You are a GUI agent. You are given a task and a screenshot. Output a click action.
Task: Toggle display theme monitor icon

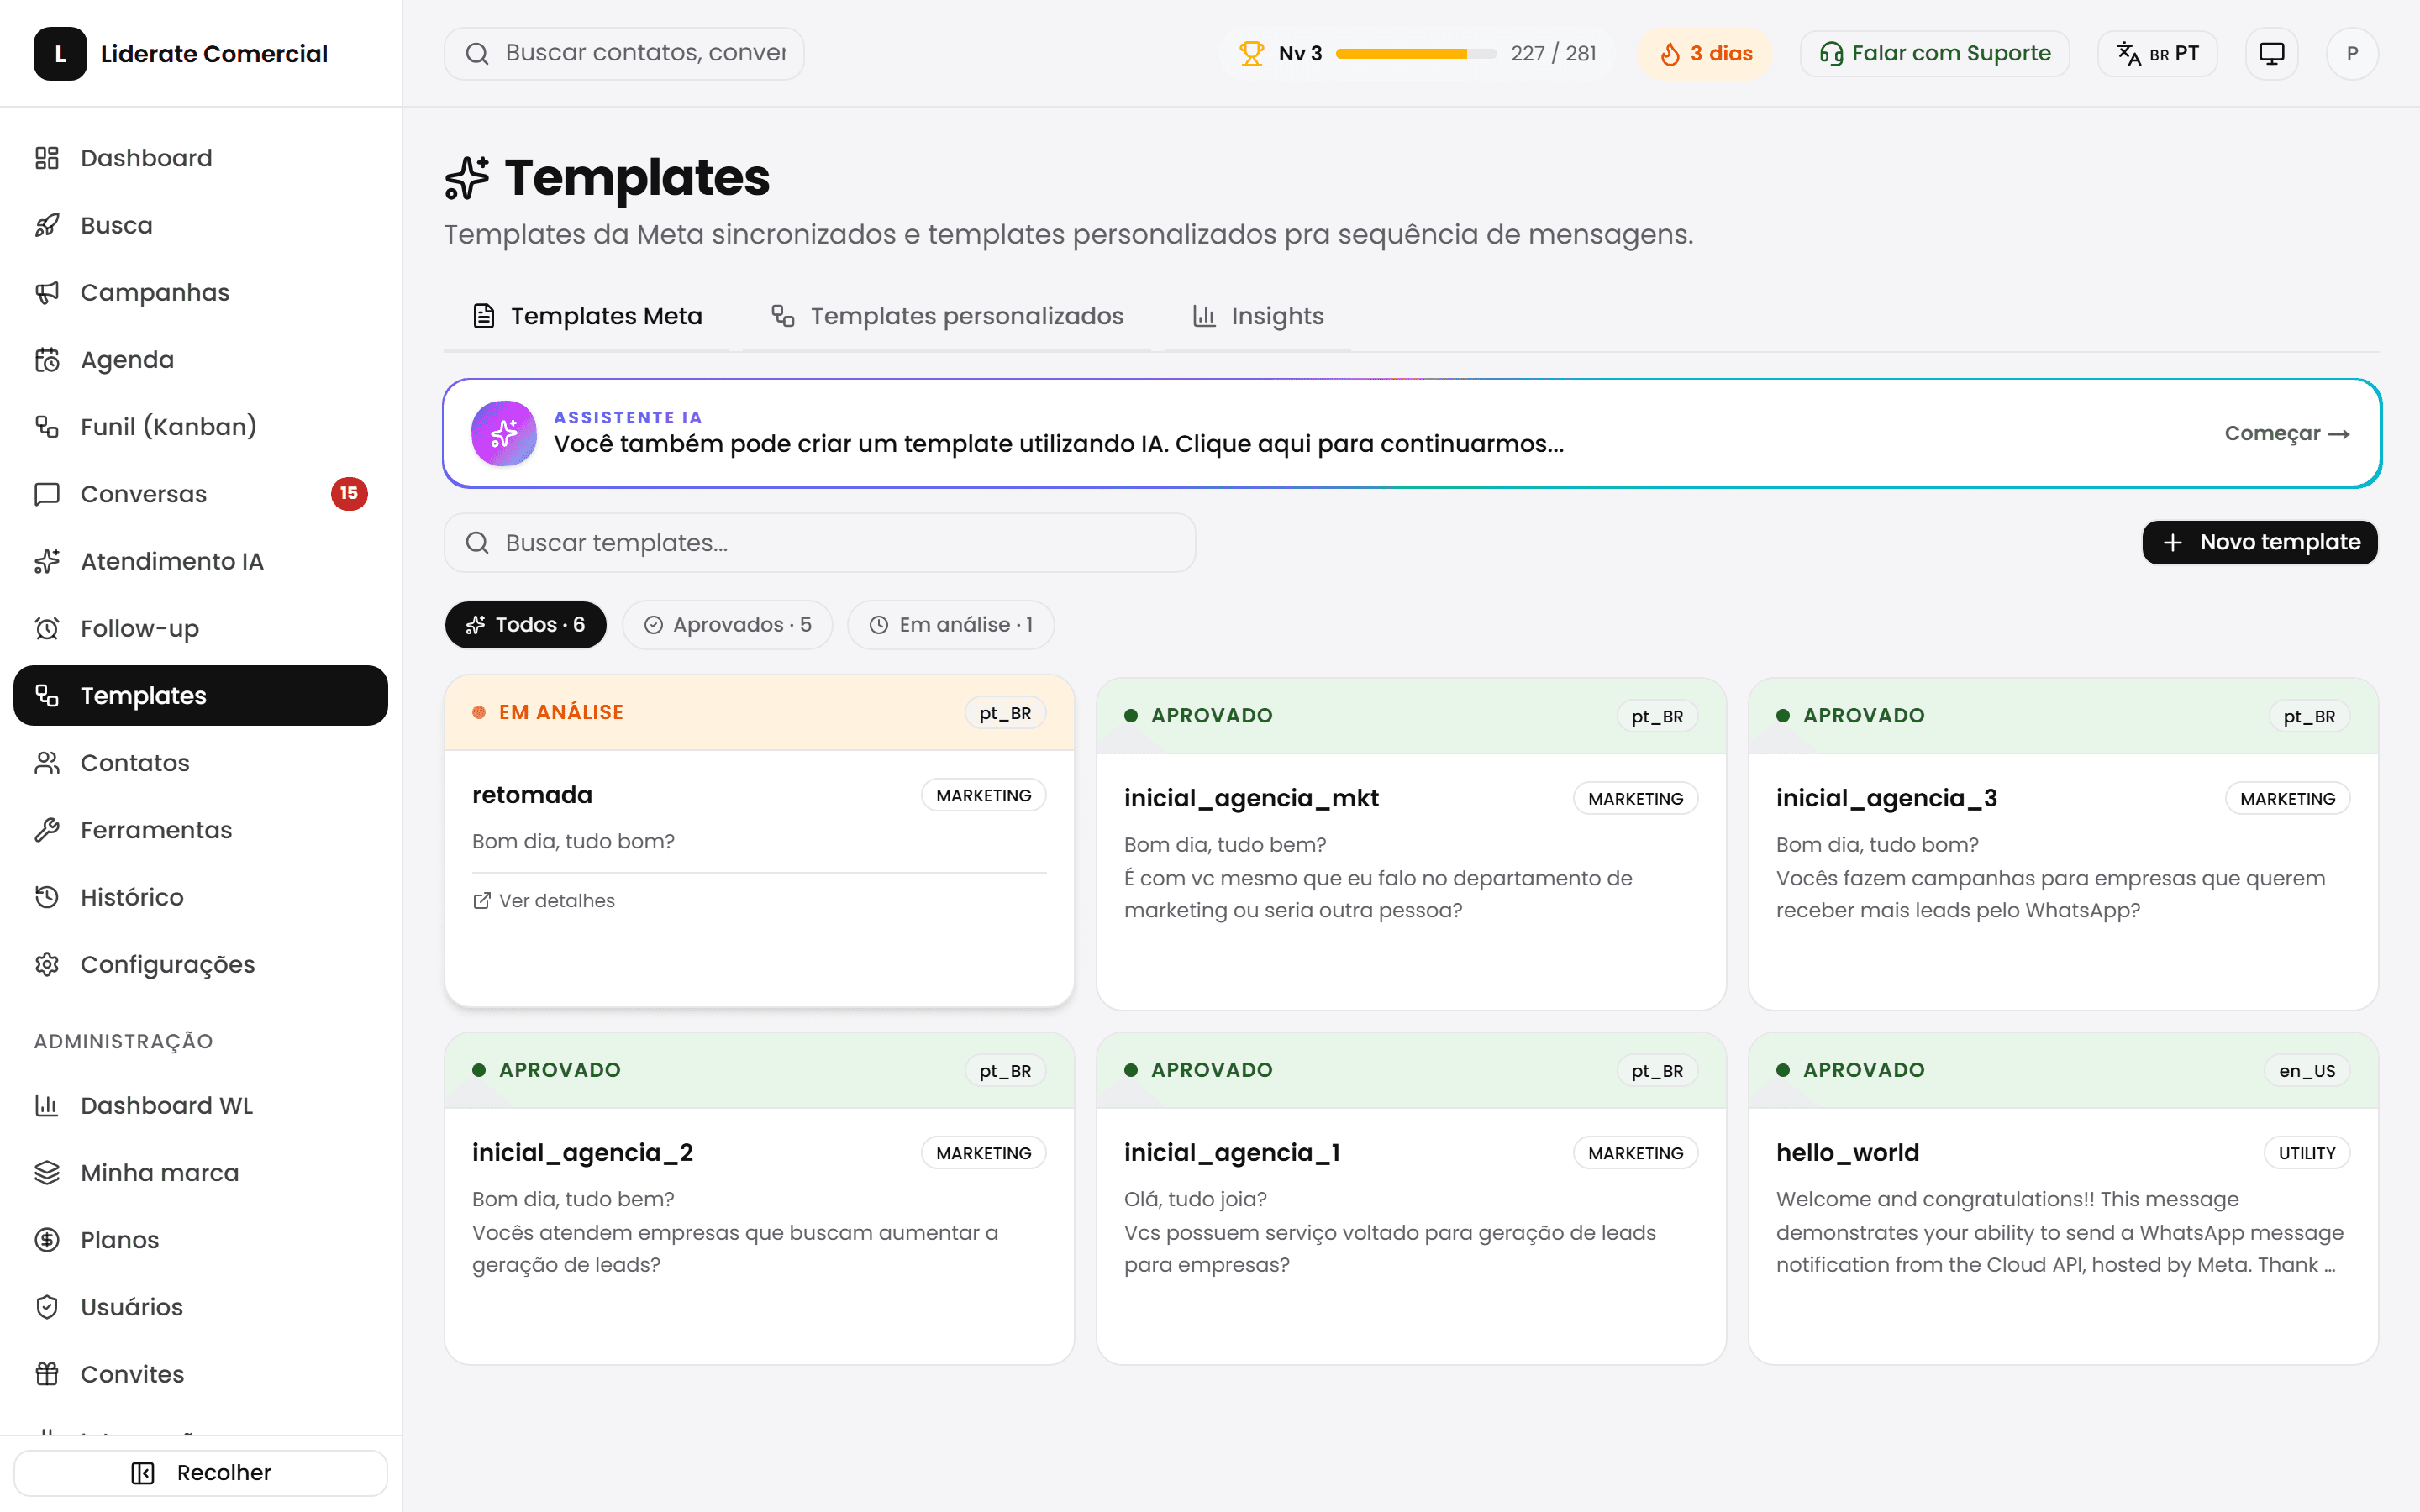pyautogui.click(x=2272, y=53)
